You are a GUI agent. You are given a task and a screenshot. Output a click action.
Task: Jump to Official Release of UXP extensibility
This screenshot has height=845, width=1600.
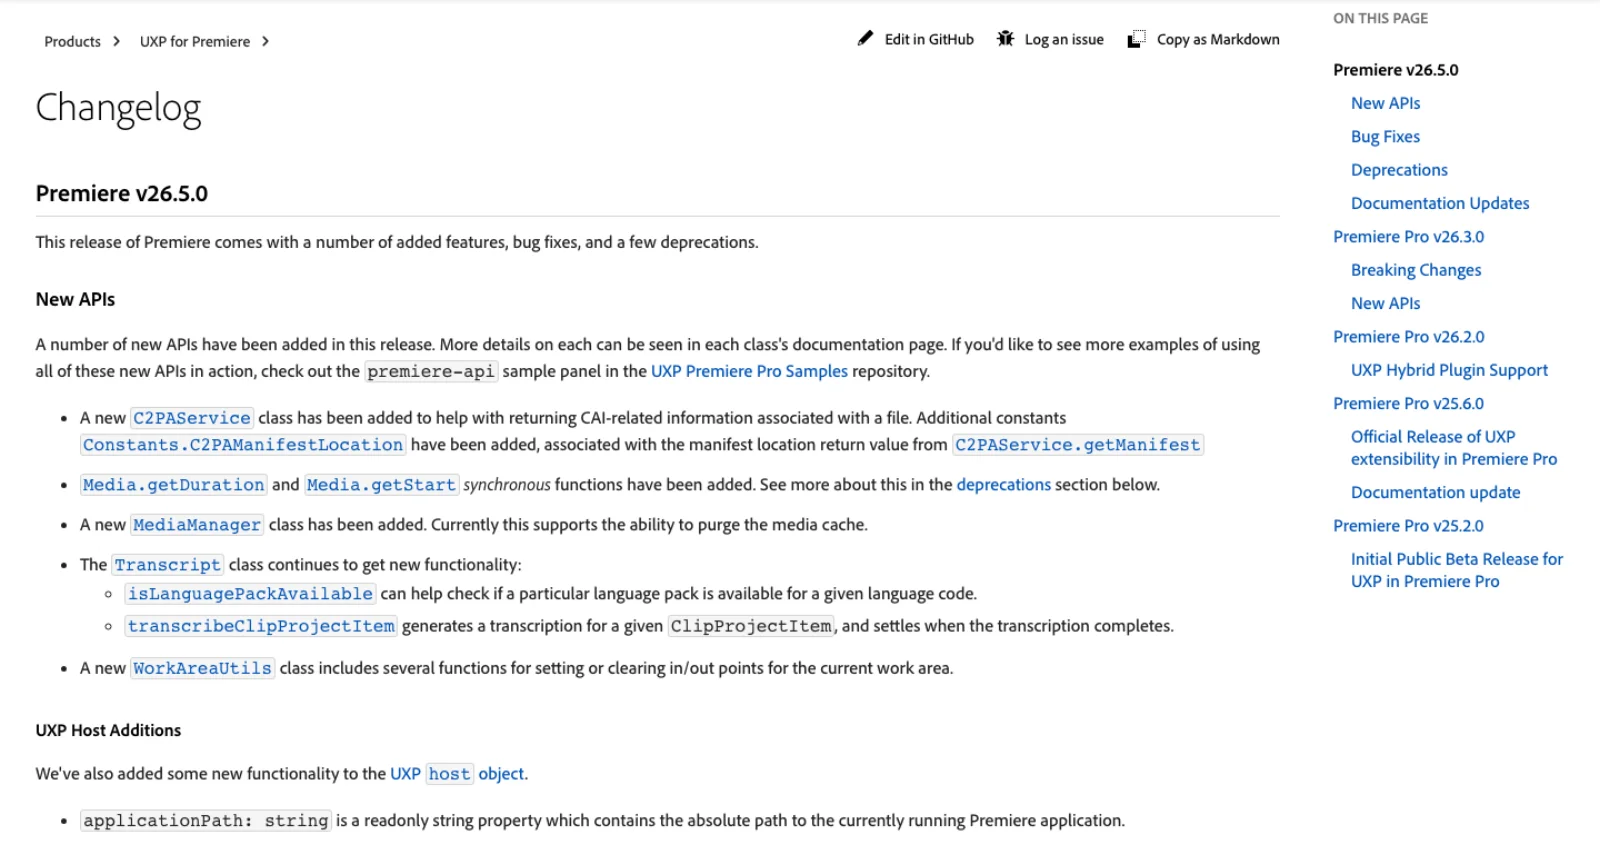pyautogui.click(x=1454, y=448)
